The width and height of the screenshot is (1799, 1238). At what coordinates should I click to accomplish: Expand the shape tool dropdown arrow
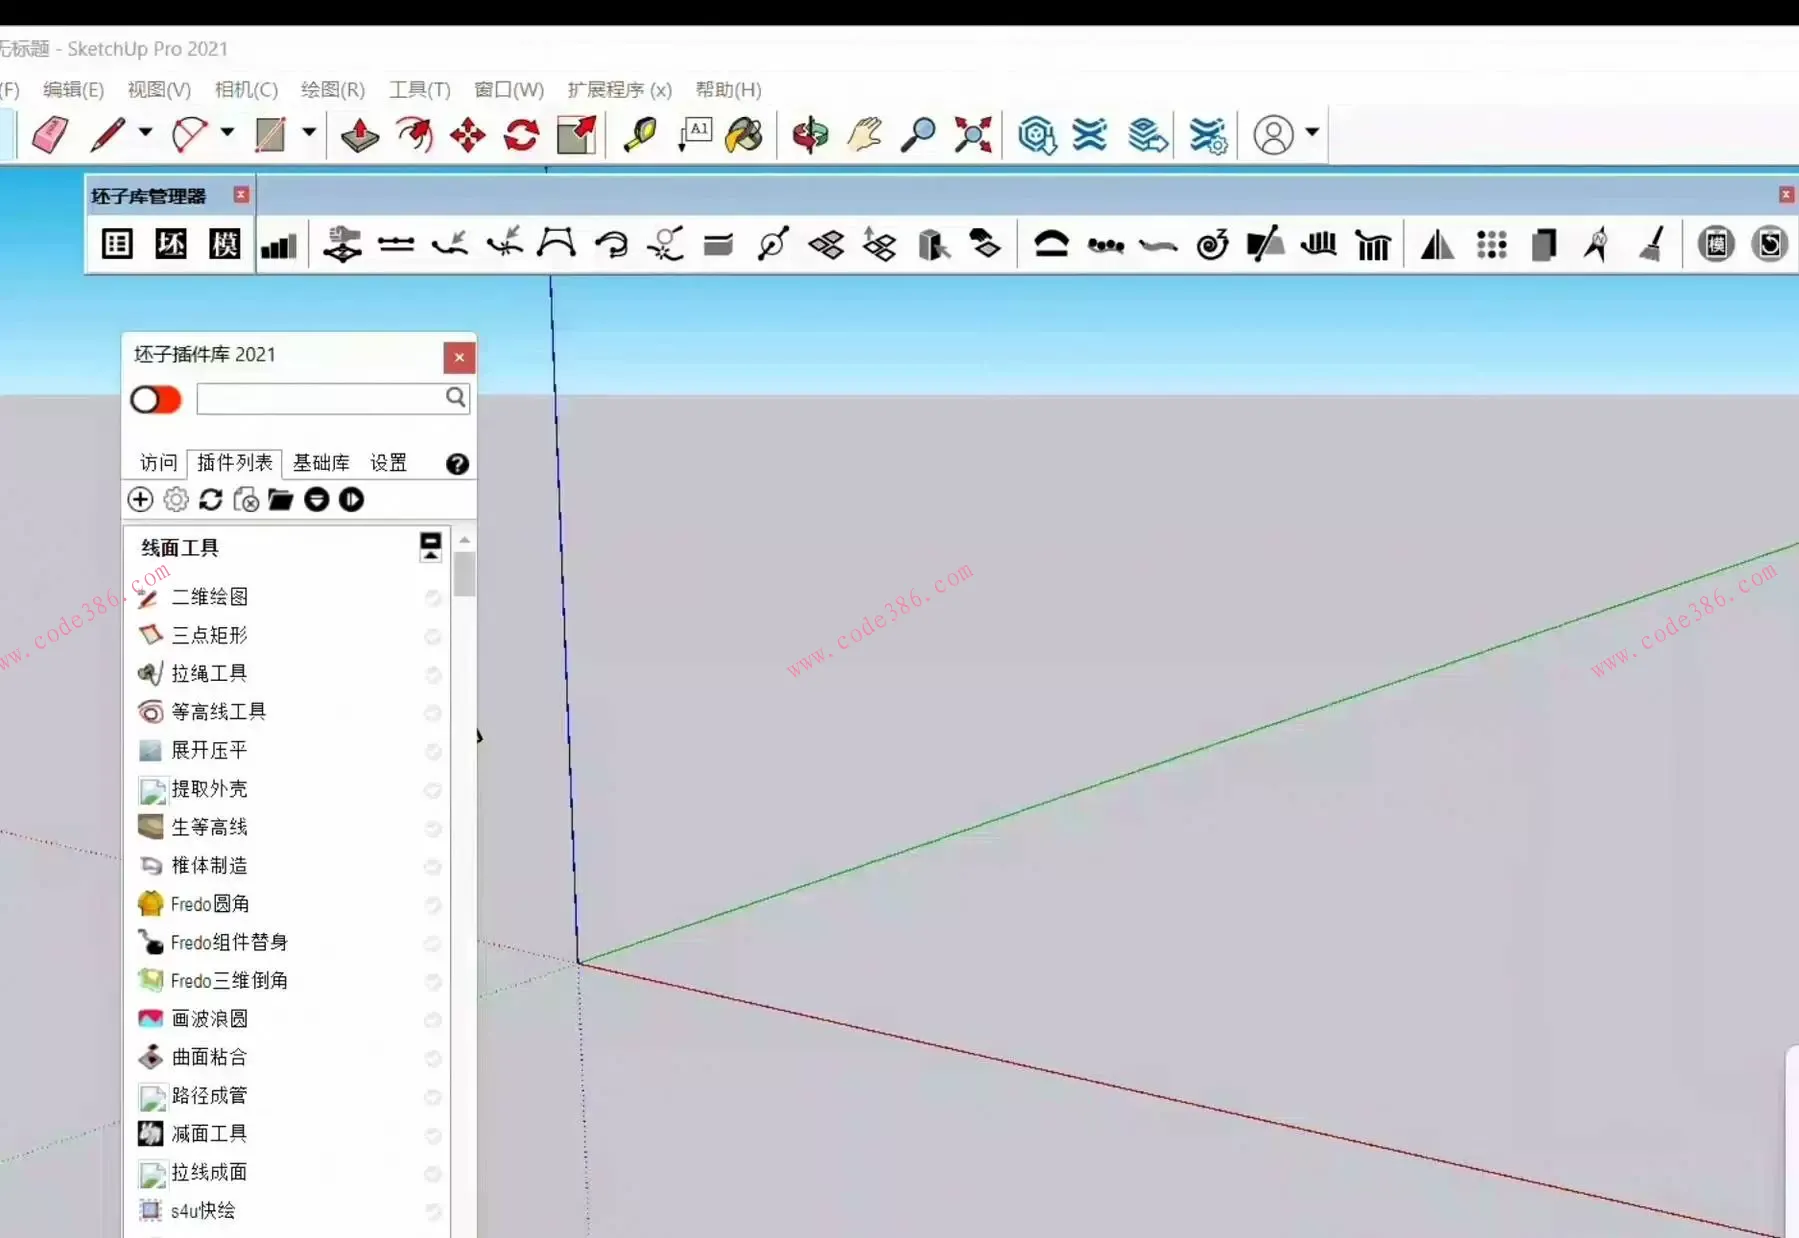coord(309,132)
